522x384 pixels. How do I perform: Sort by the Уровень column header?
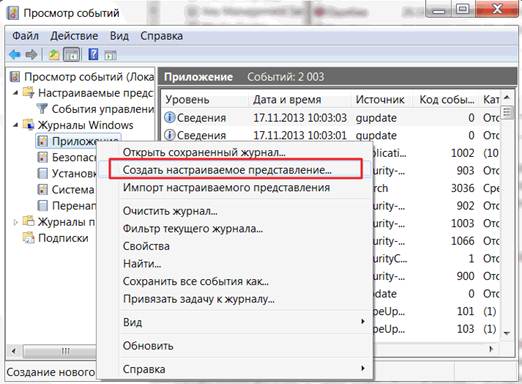(205, 99)
